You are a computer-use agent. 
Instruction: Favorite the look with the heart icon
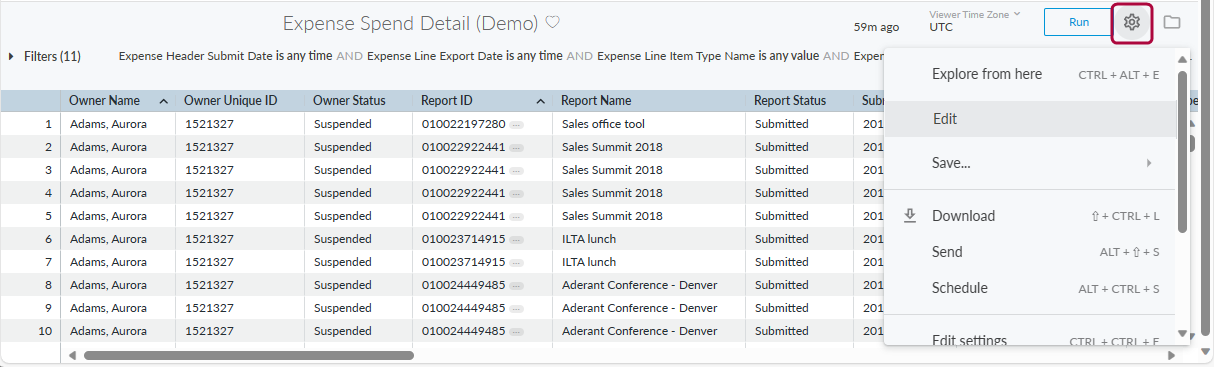point(552,22)
